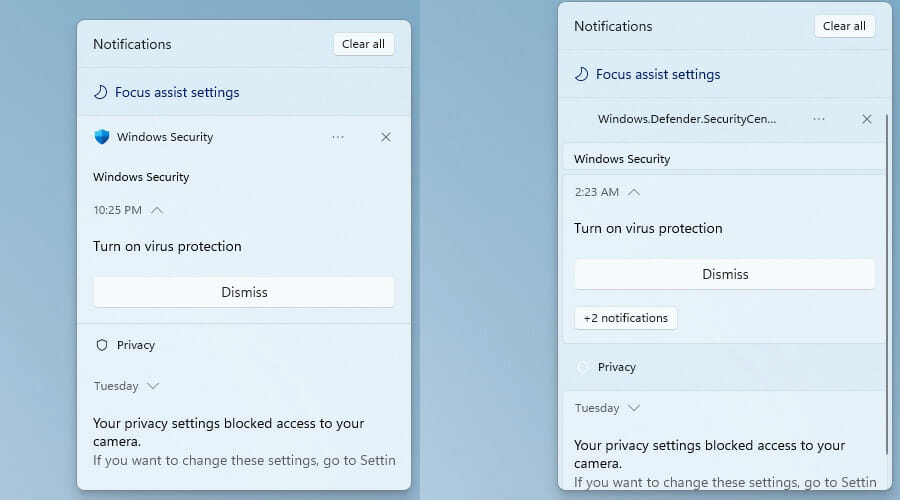
Task: Clear all notifications in the 10:25 PM panel
Action: (x=363, y=44)
